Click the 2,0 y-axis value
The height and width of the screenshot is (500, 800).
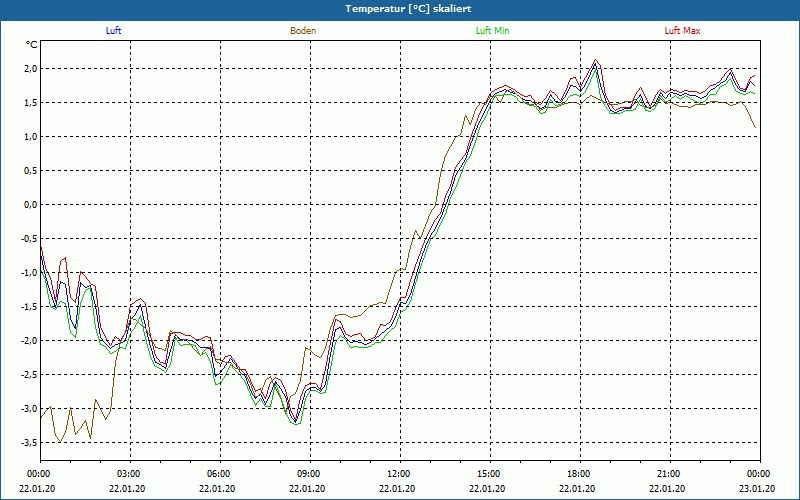[x=31, y=69]
